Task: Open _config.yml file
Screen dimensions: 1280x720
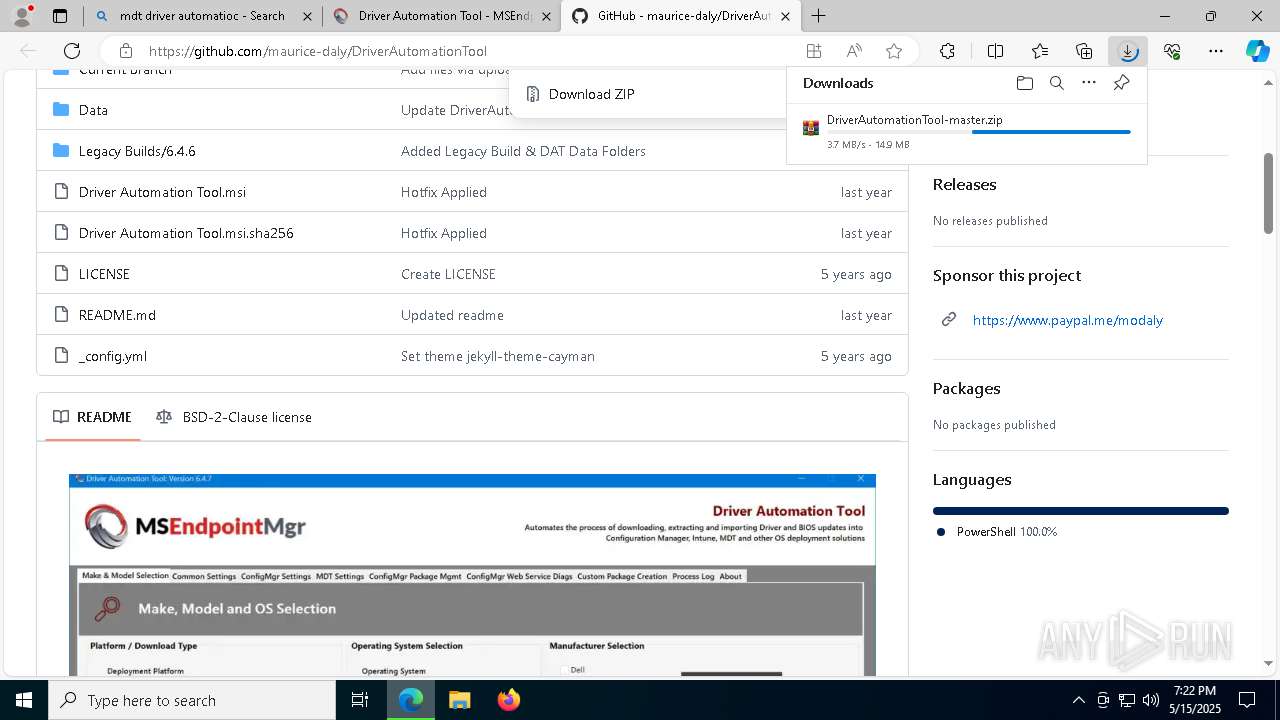Action: coord(113,356)
